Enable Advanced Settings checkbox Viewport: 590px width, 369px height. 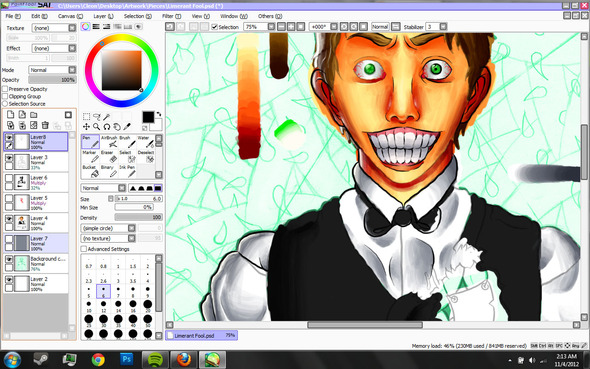click(84, 249)
